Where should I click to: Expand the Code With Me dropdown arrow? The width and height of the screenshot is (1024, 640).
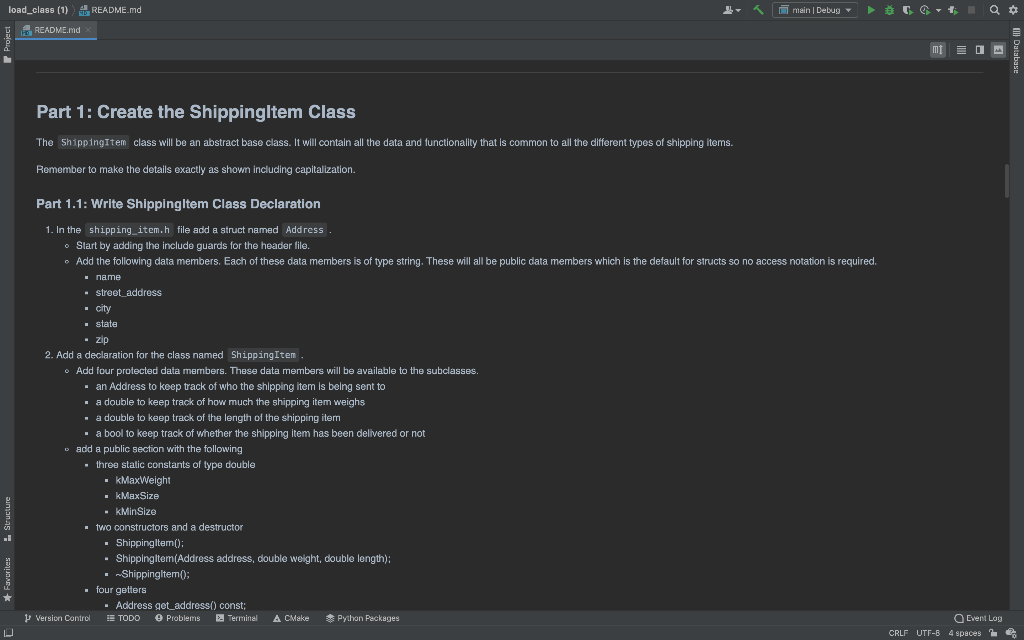tap(738, 10)
